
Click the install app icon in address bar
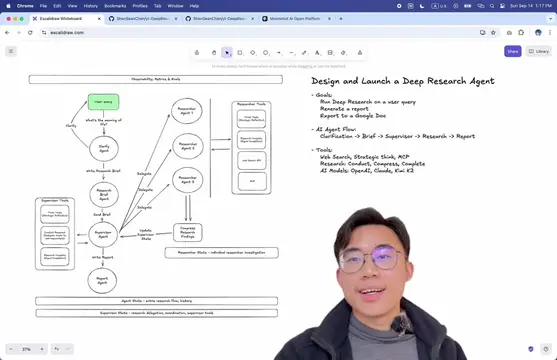click(482, 32)
